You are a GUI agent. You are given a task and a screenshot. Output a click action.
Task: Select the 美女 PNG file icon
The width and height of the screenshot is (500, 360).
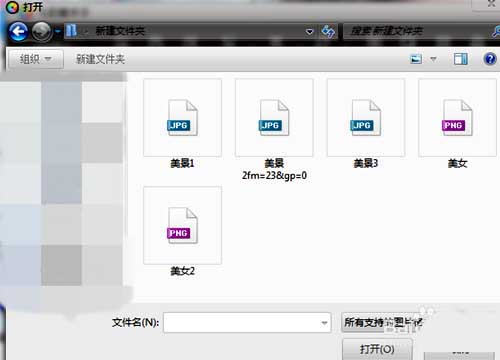point(457,118)
